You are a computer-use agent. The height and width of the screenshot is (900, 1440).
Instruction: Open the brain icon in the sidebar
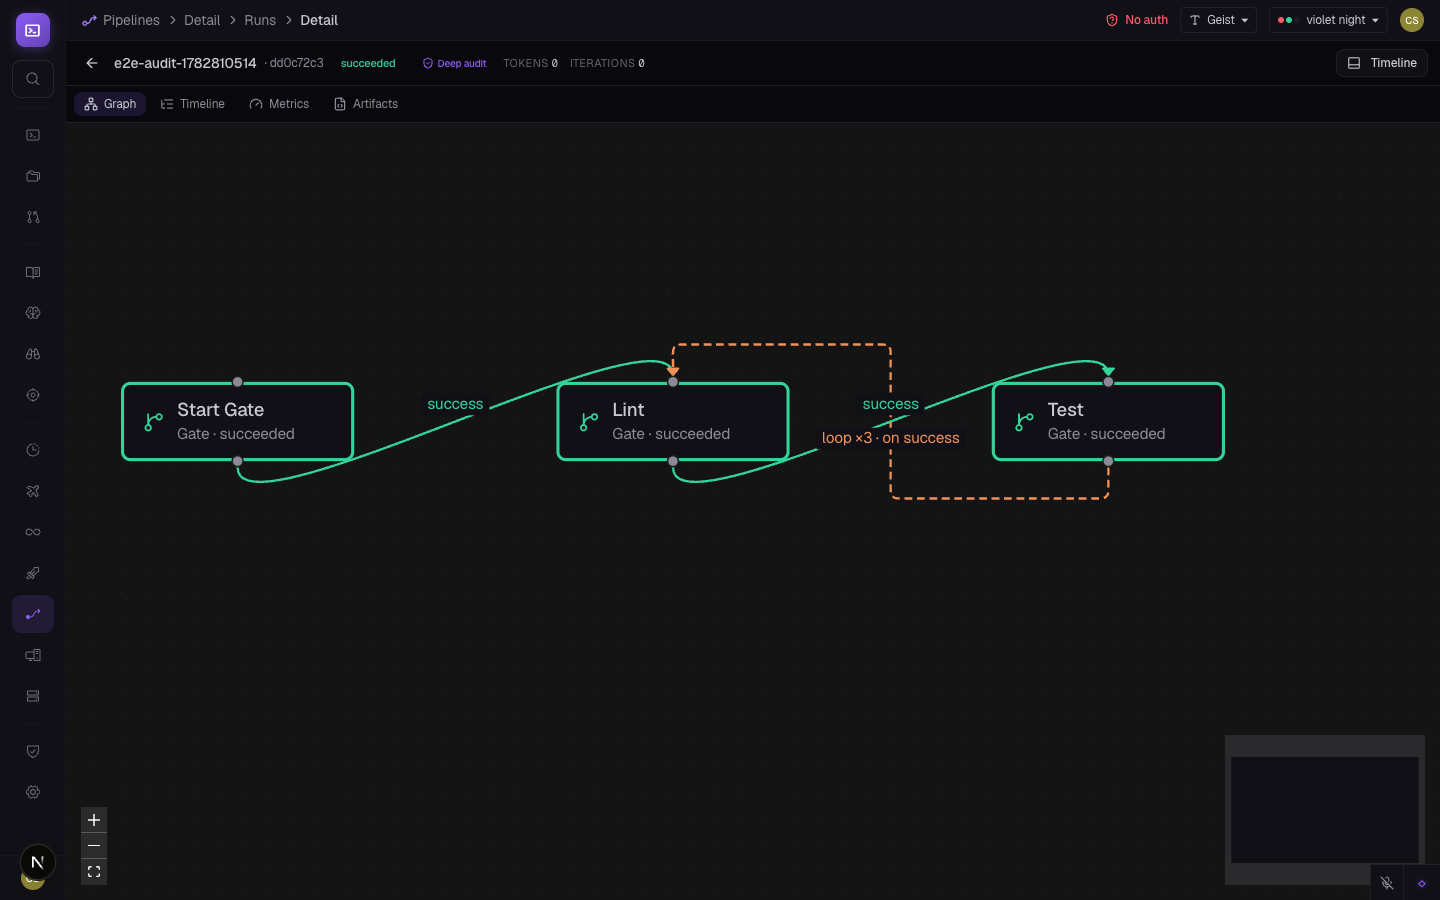33,313
